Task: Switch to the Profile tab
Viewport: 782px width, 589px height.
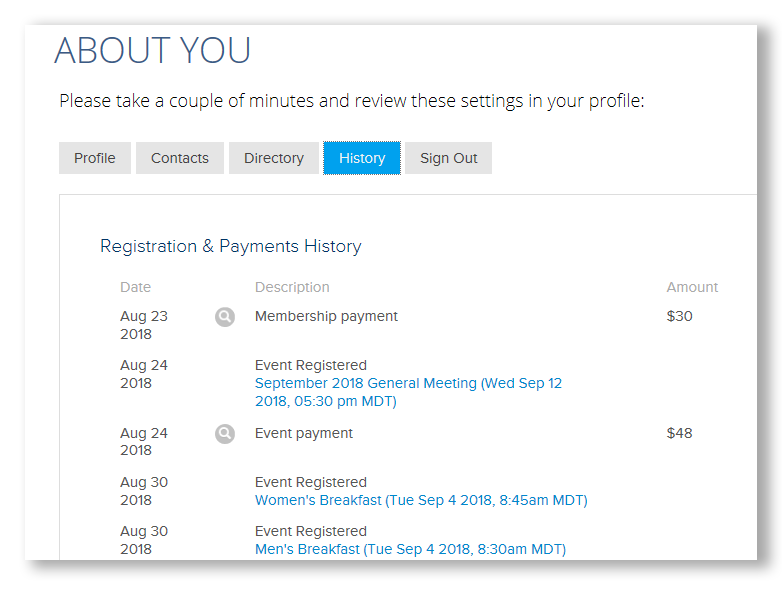Action: point(95,158)
